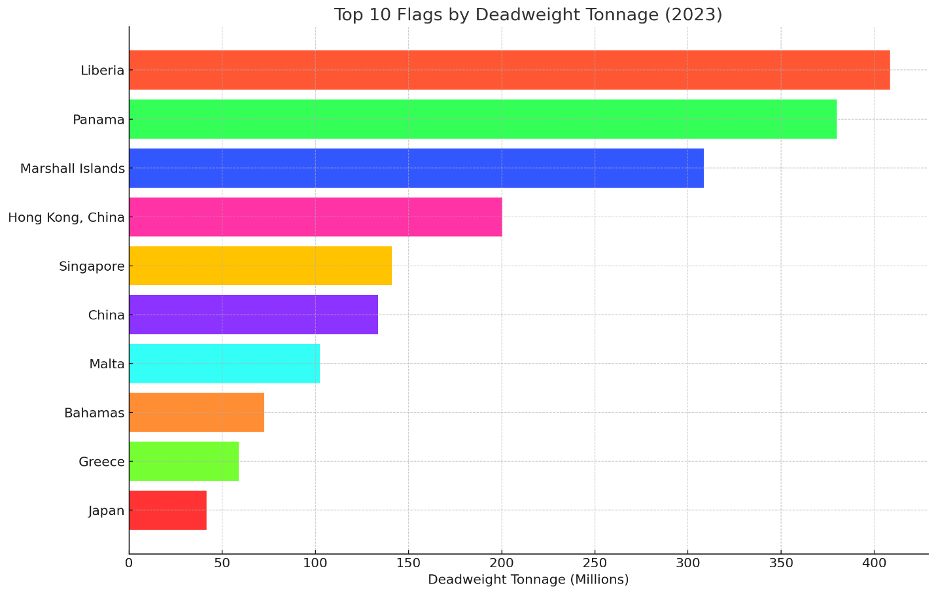This screenshot has height=594, width=936.
Task: Select the red Japan bar
Action: pos(168,511)
